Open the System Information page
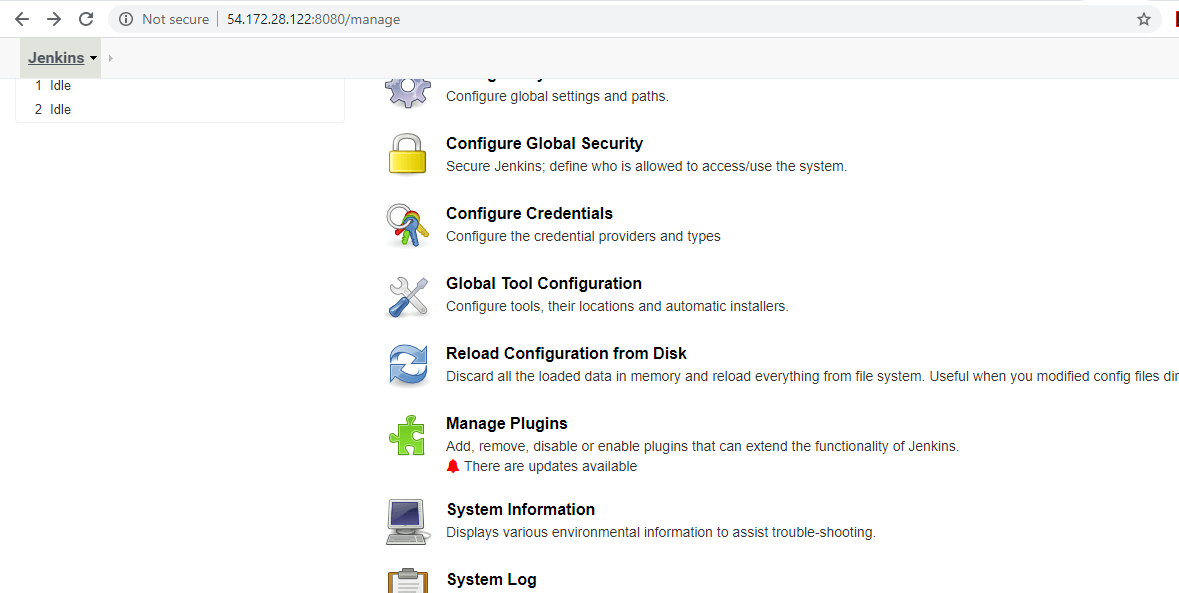 coord(520,509)
